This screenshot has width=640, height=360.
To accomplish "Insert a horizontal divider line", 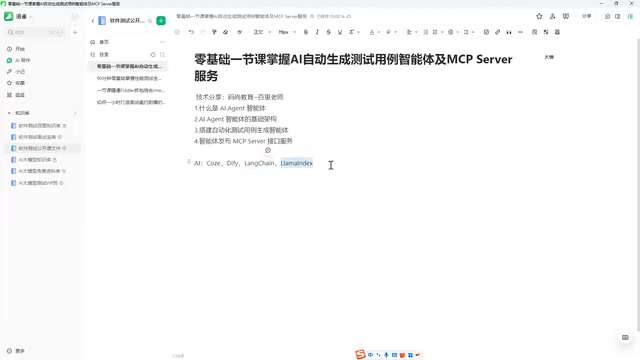I will coord(520,32).
